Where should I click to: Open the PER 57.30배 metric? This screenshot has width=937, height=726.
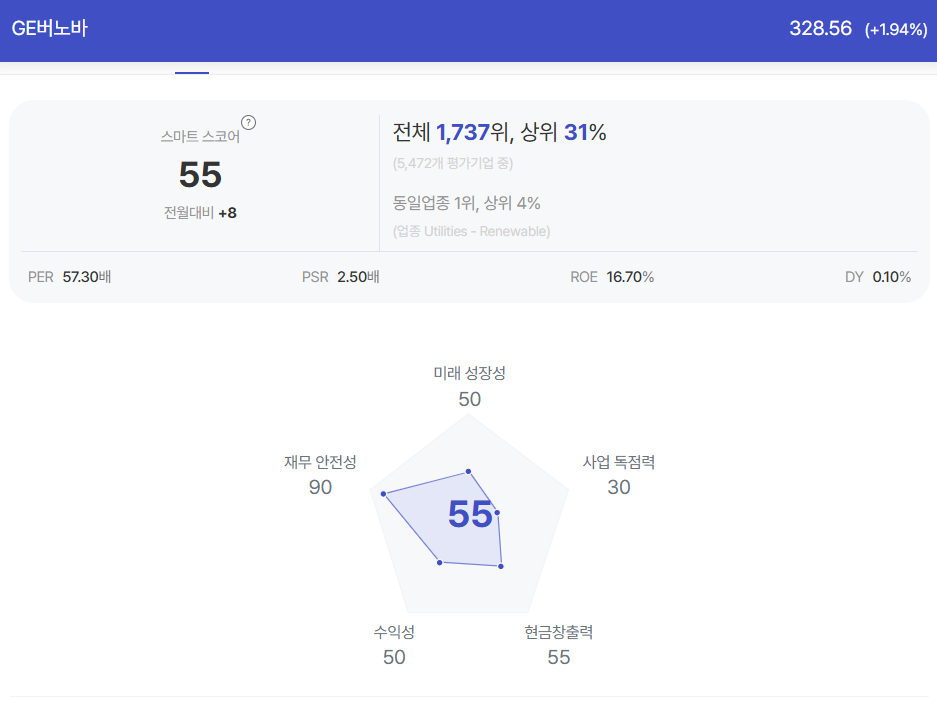point(69,277)
